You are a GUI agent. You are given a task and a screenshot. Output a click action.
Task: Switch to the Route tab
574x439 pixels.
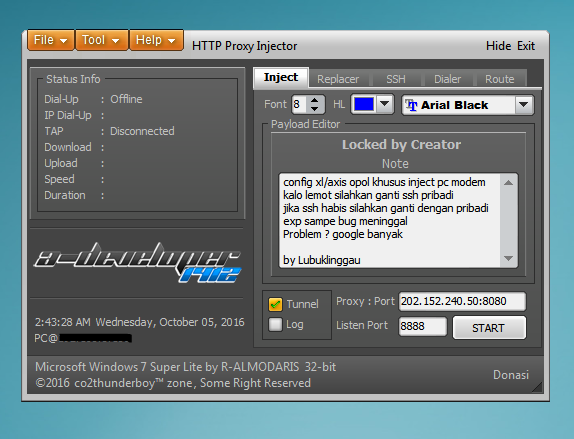point(500,79)
